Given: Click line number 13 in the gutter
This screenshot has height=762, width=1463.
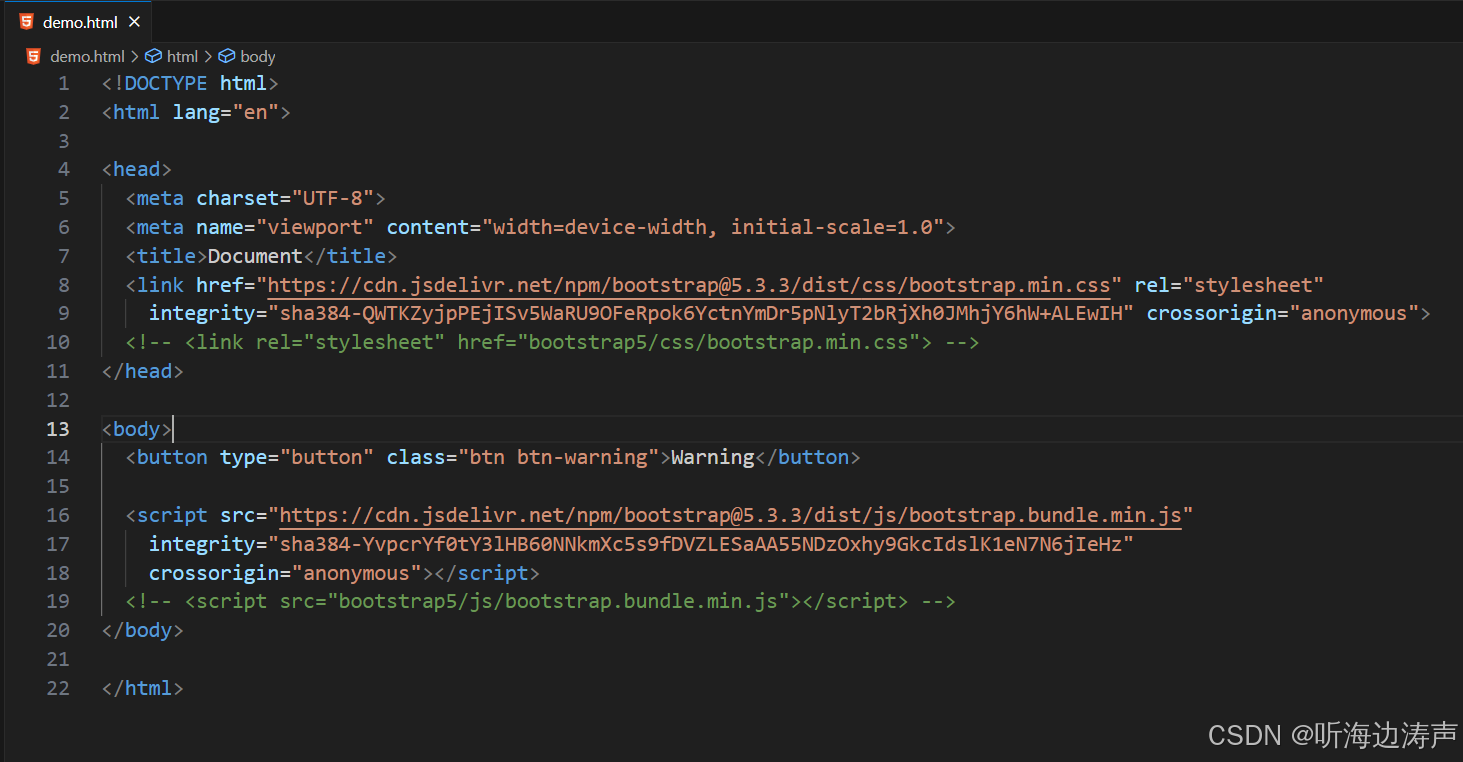Looking at the screenshot, I should (58, 429).
